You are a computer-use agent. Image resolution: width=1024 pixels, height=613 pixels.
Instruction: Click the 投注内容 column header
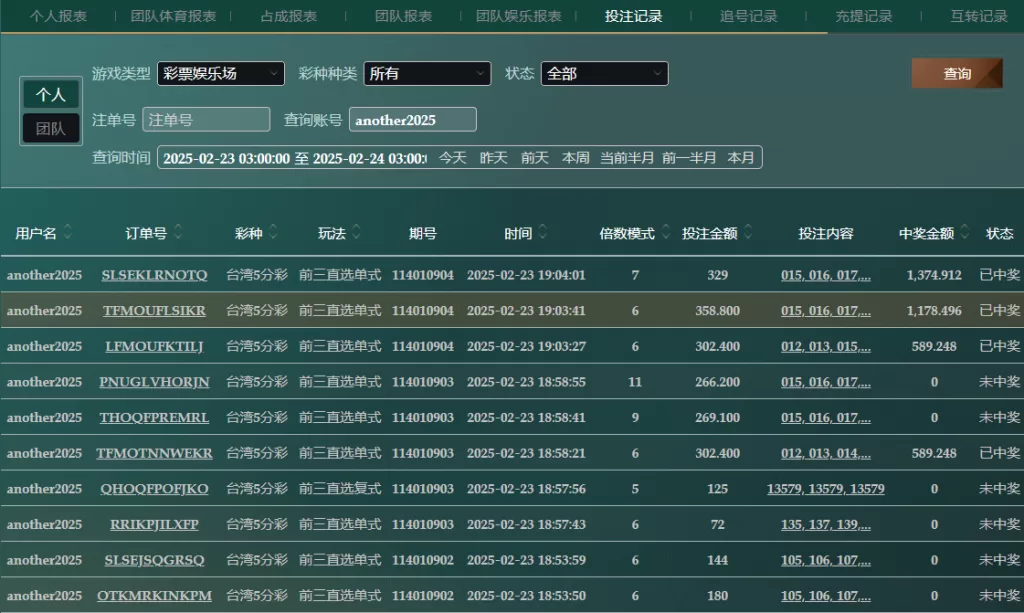825,234
